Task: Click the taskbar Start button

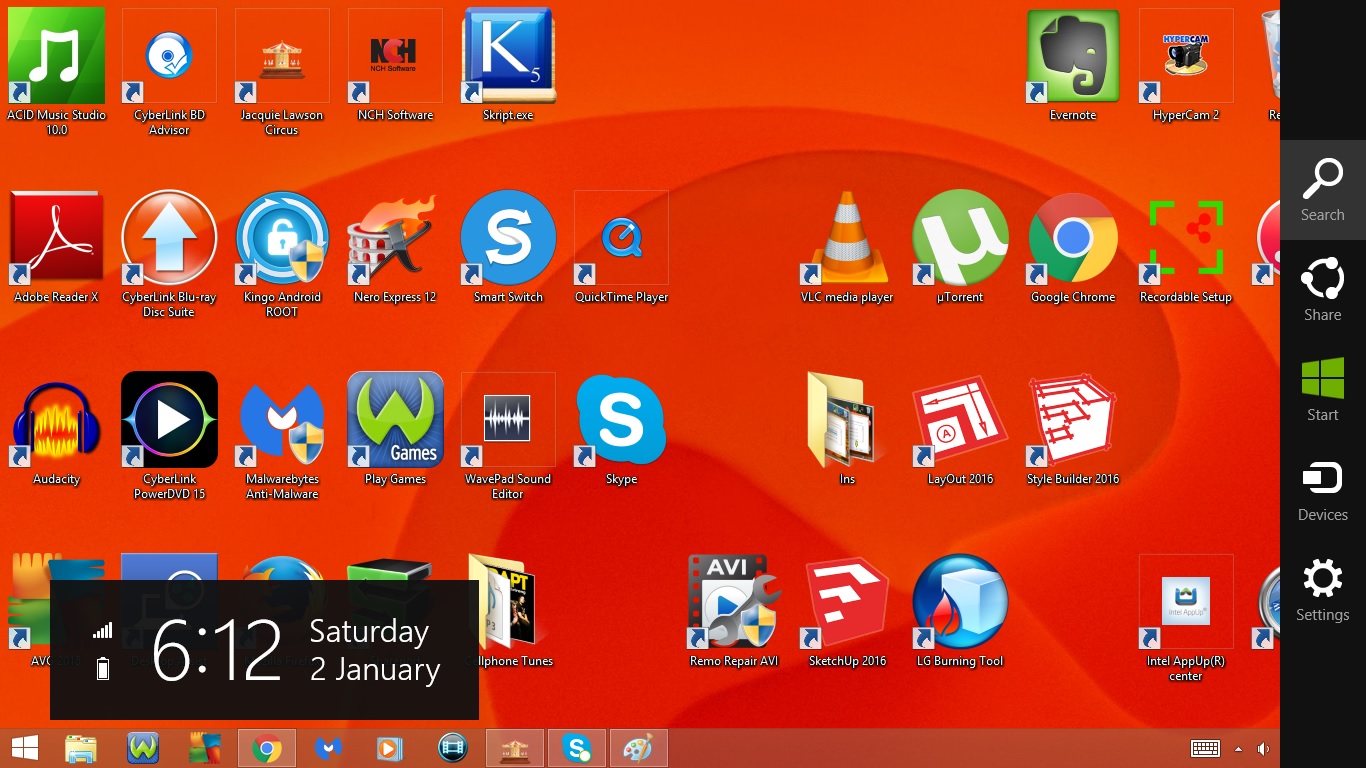Action: coord(25,748)
